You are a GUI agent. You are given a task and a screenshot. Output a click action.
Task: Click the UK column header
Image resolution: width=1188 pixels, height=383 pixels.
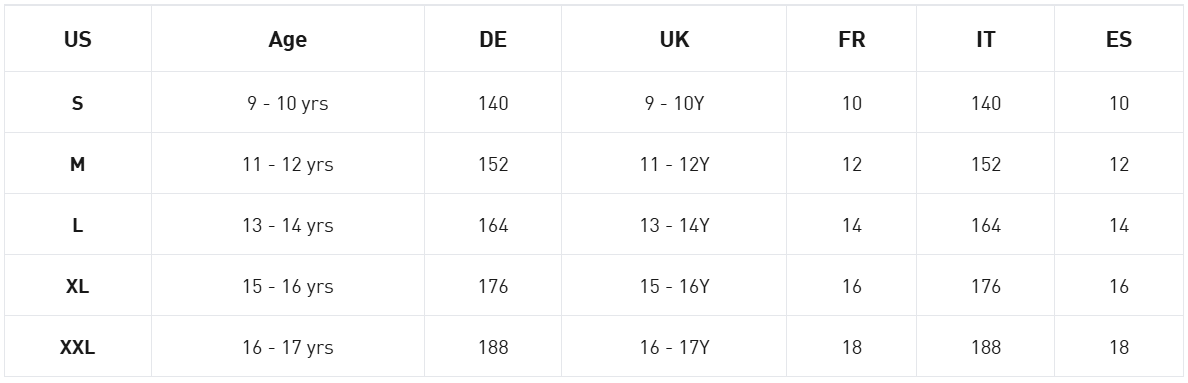pos(674,39)
